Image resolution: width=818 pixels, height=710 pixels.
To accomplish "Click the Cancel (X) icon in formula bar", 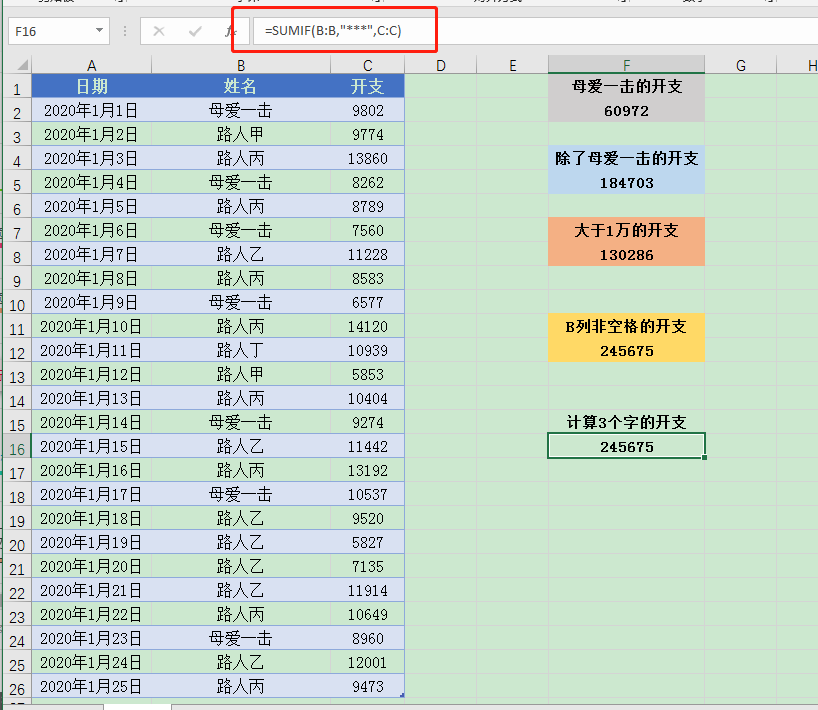I will click(x=159, y=31).
